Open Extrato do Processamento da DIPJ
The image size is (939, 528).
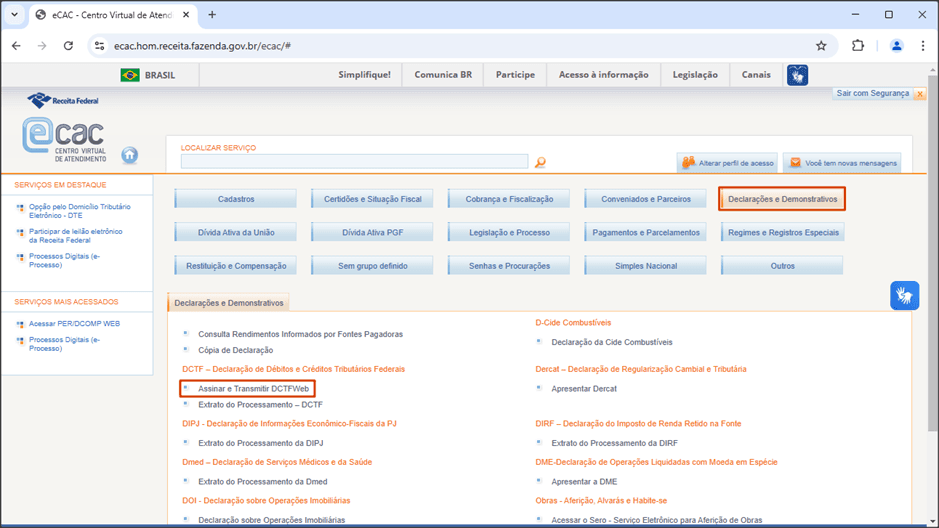click(x=261, y=443)
